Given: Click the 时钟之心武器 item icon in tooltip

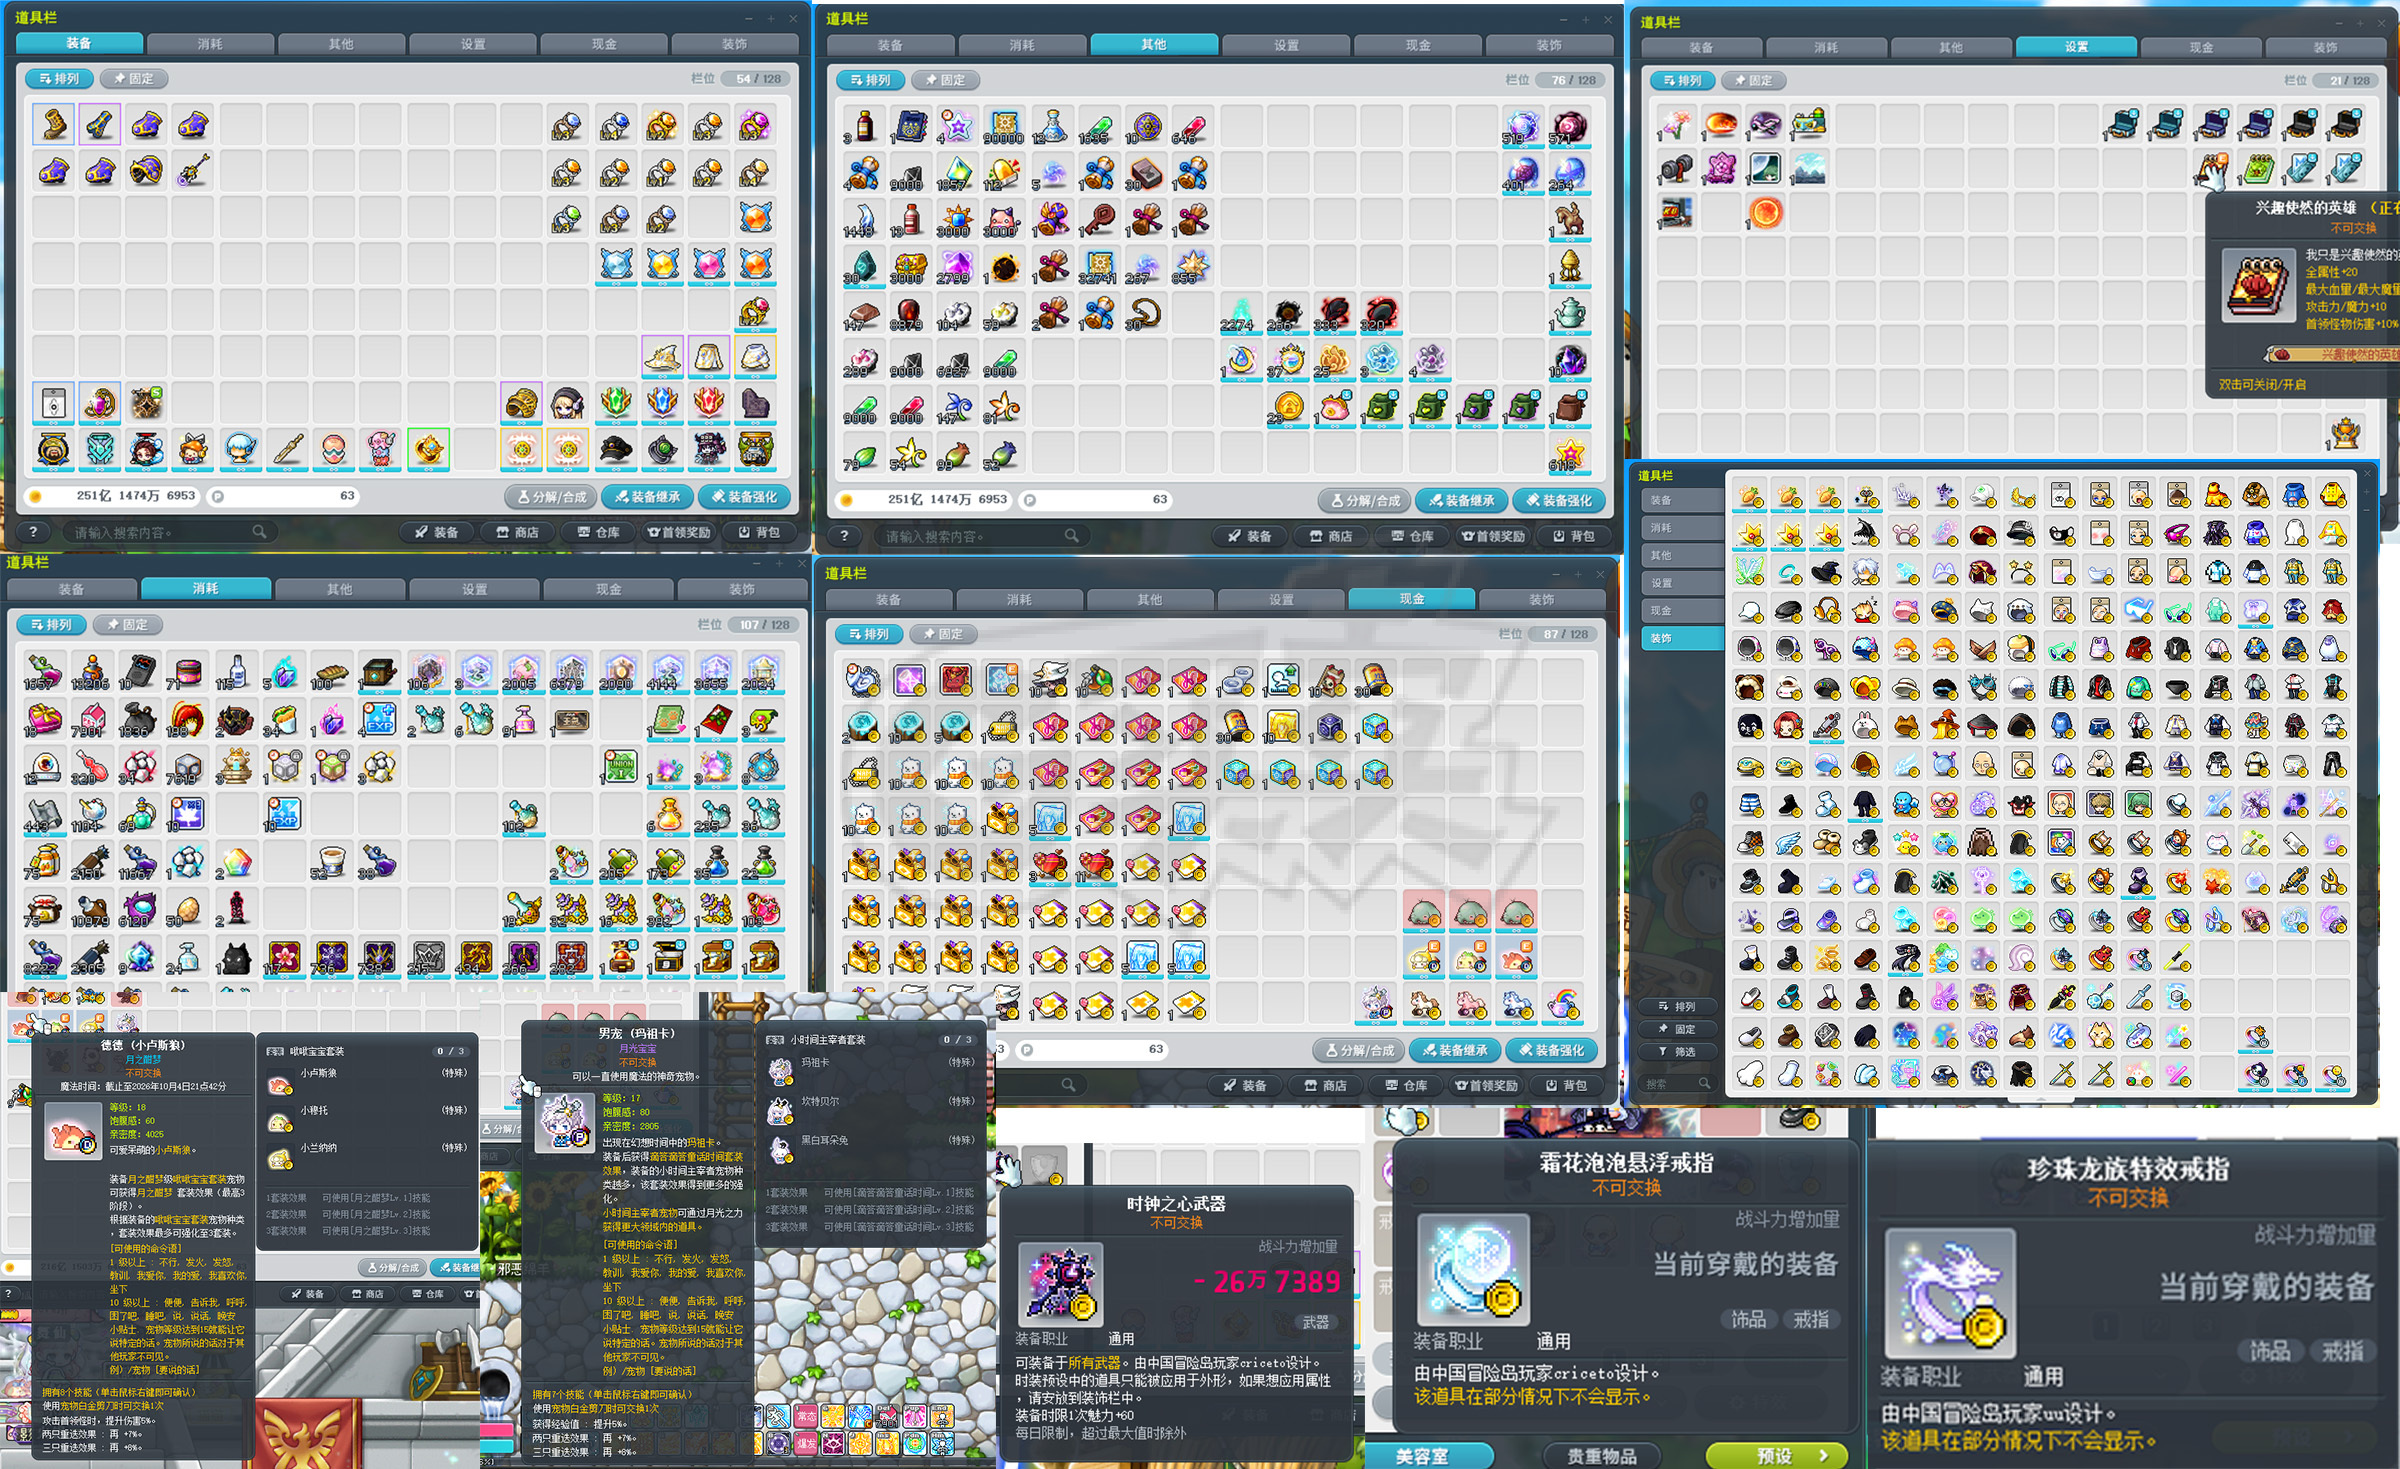Looking at the screenshot, I should (x=1060, y=1284).
